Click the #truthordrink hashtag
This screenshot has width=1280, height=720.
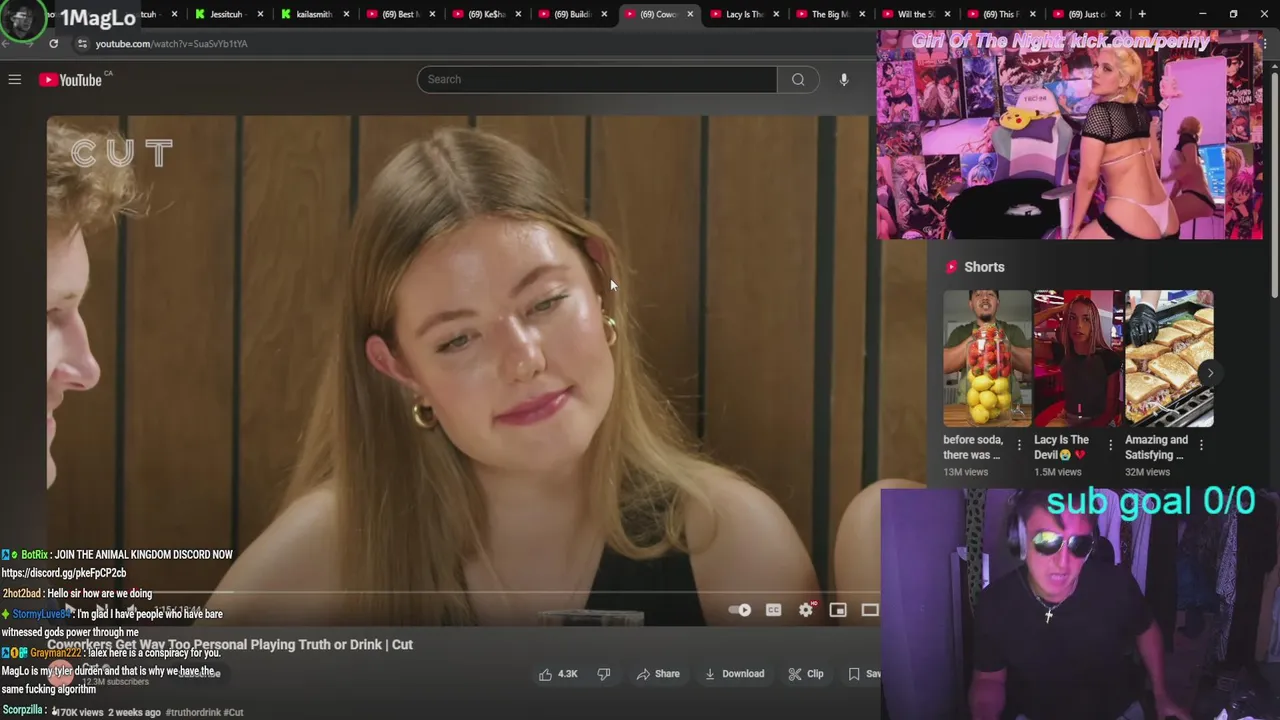(x=193, y=712)
